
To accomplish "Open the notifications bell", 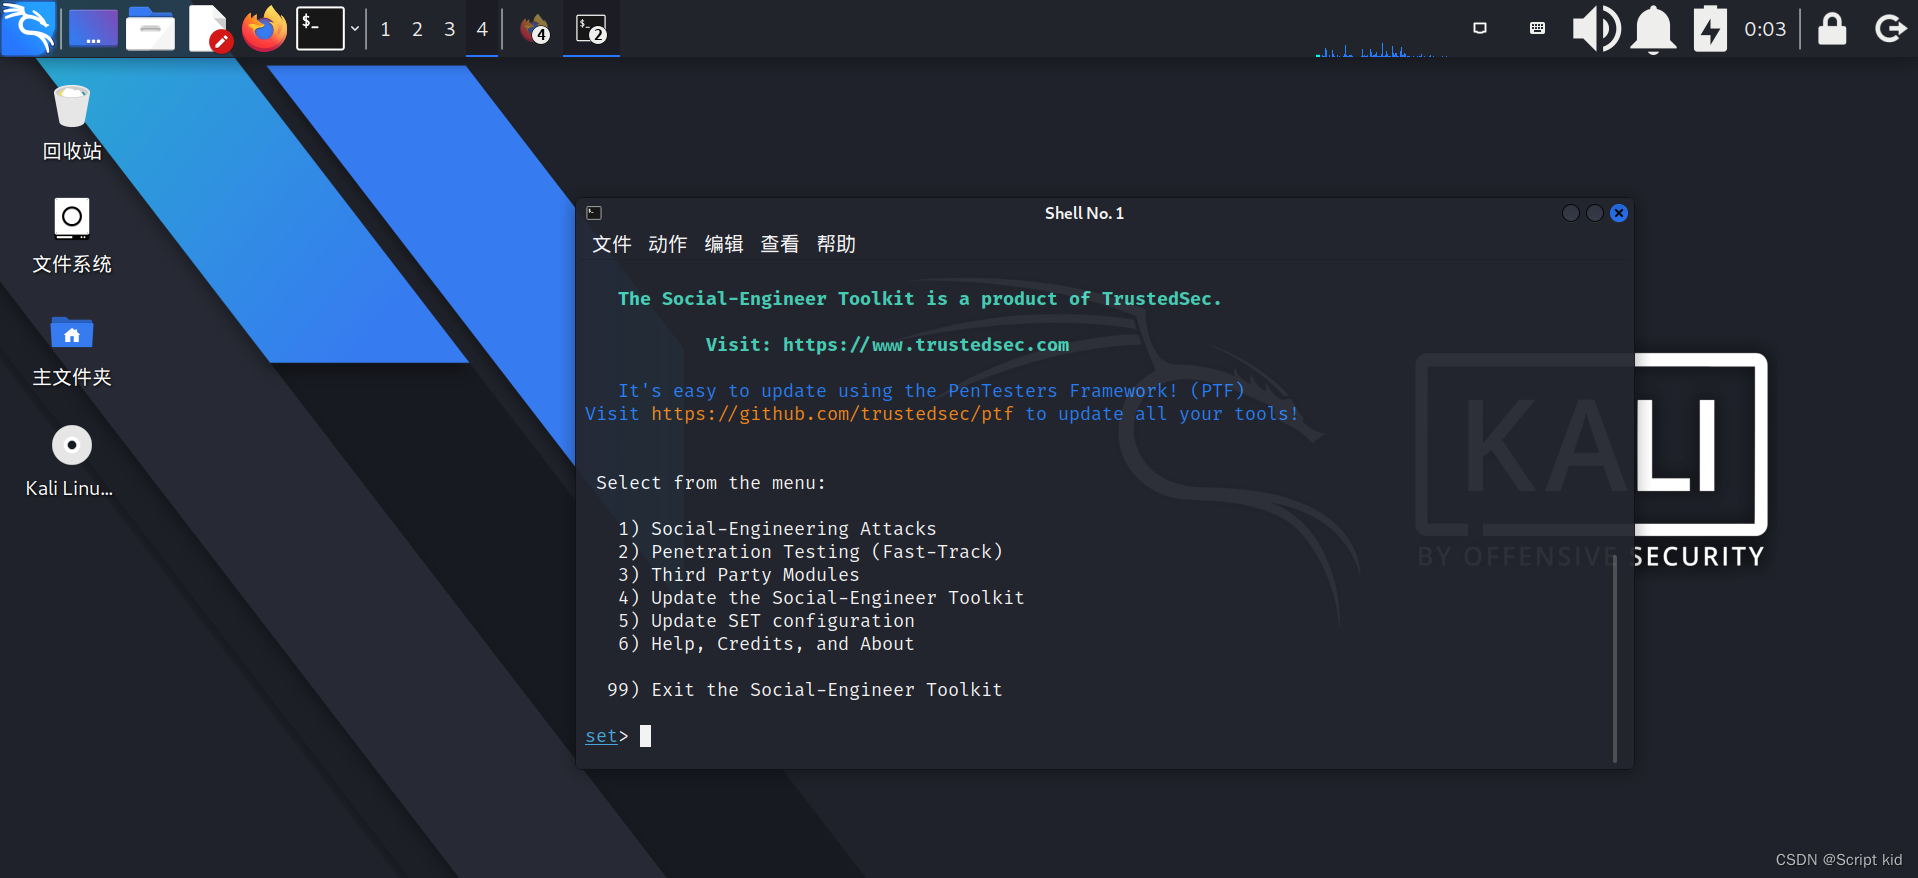I will coord(1654,29).
